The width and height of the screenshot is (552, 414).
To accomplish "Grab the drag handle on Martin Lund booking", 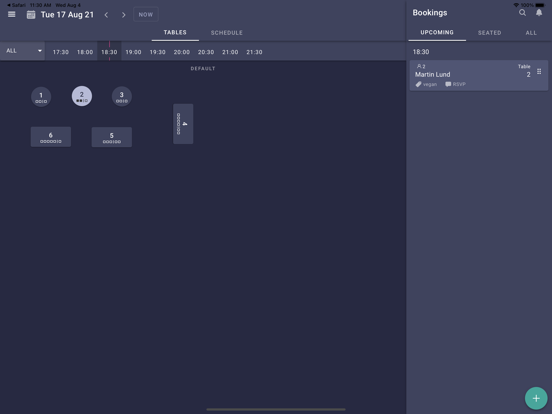I will coord(539,71).
